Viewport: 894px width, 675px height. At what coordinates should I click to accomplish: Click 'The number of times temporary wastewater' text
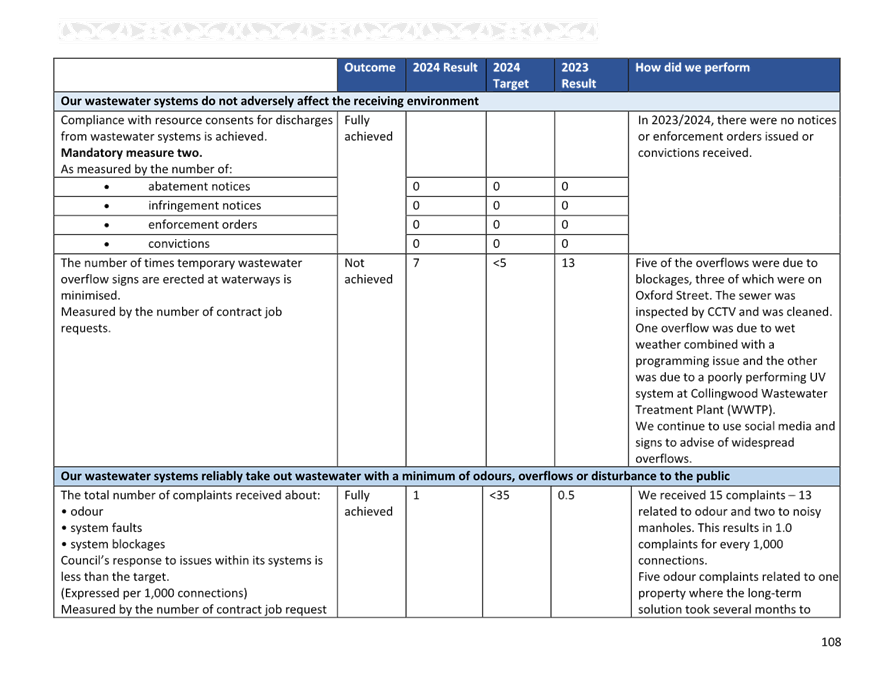181,263
